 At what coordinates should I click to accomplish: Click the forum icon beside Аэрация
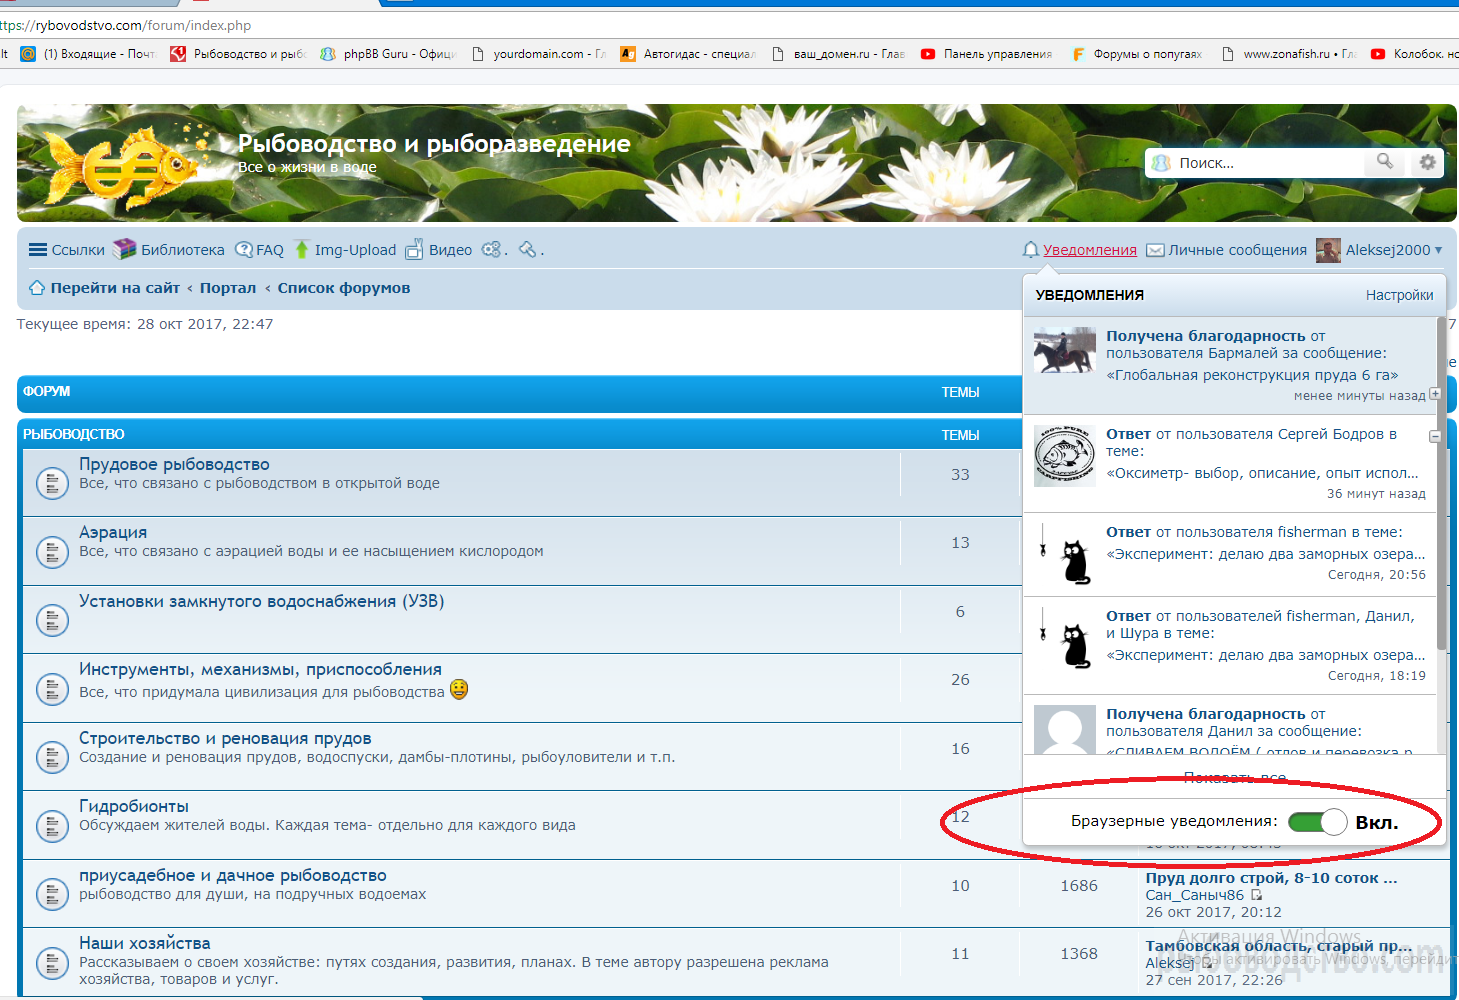[52, 551]
